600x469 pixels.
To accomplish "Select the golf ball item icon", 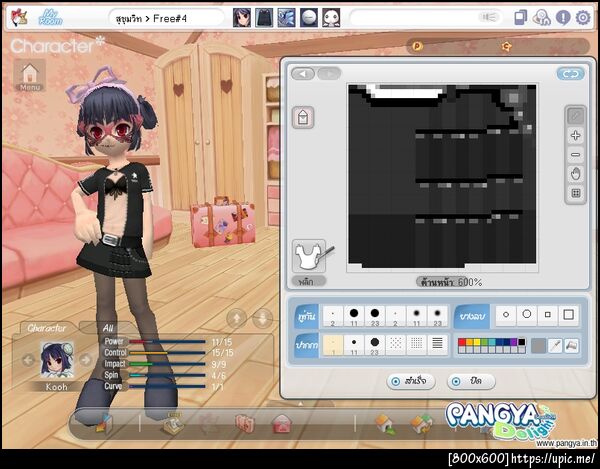I will click(x=309, y=18).
